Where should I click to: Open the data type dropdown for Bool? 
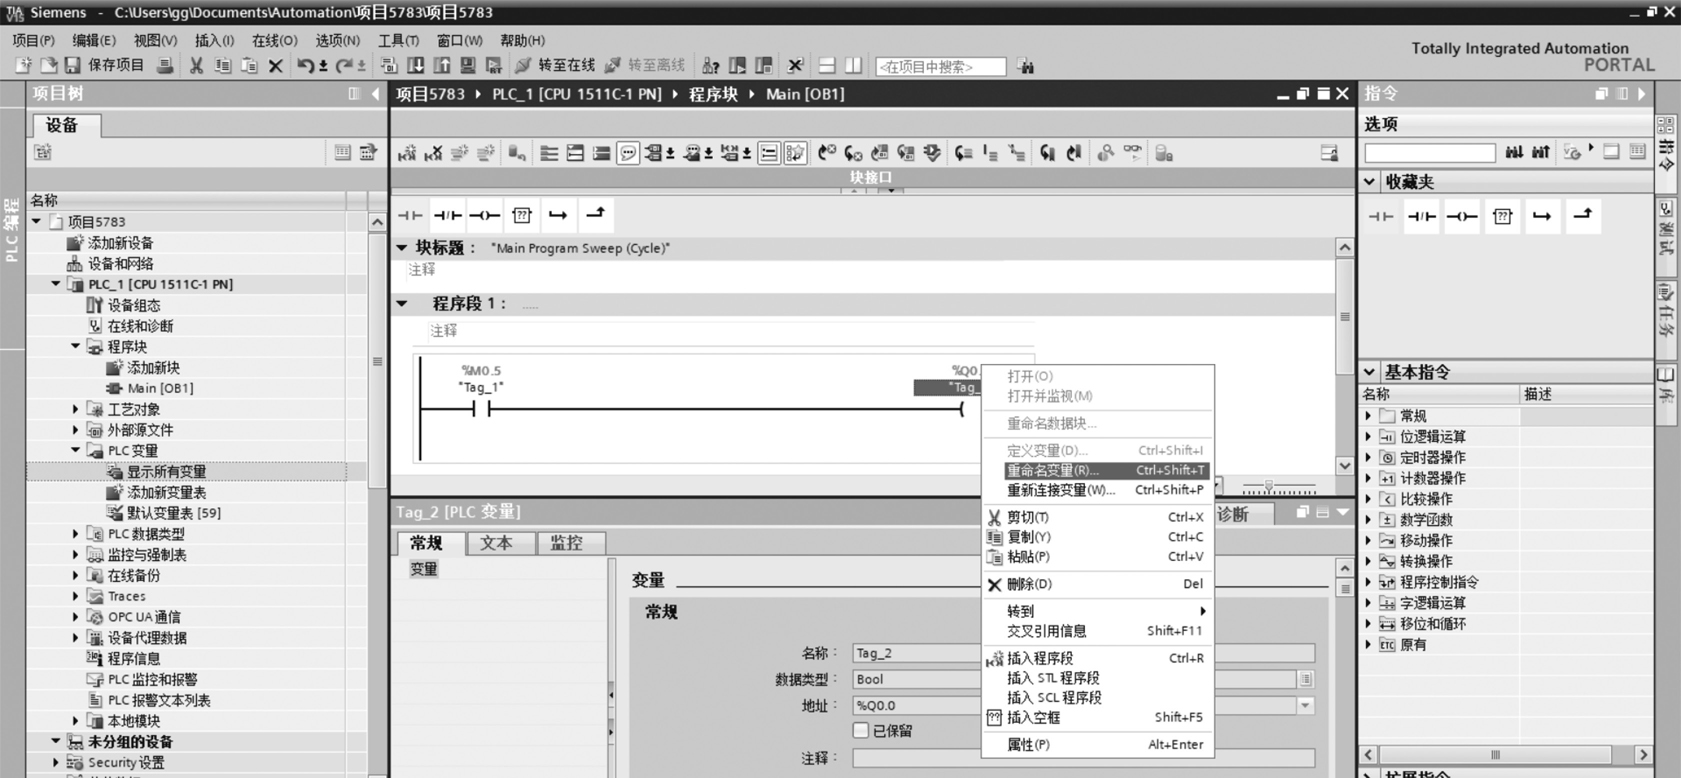click(x=1305, y=679)
